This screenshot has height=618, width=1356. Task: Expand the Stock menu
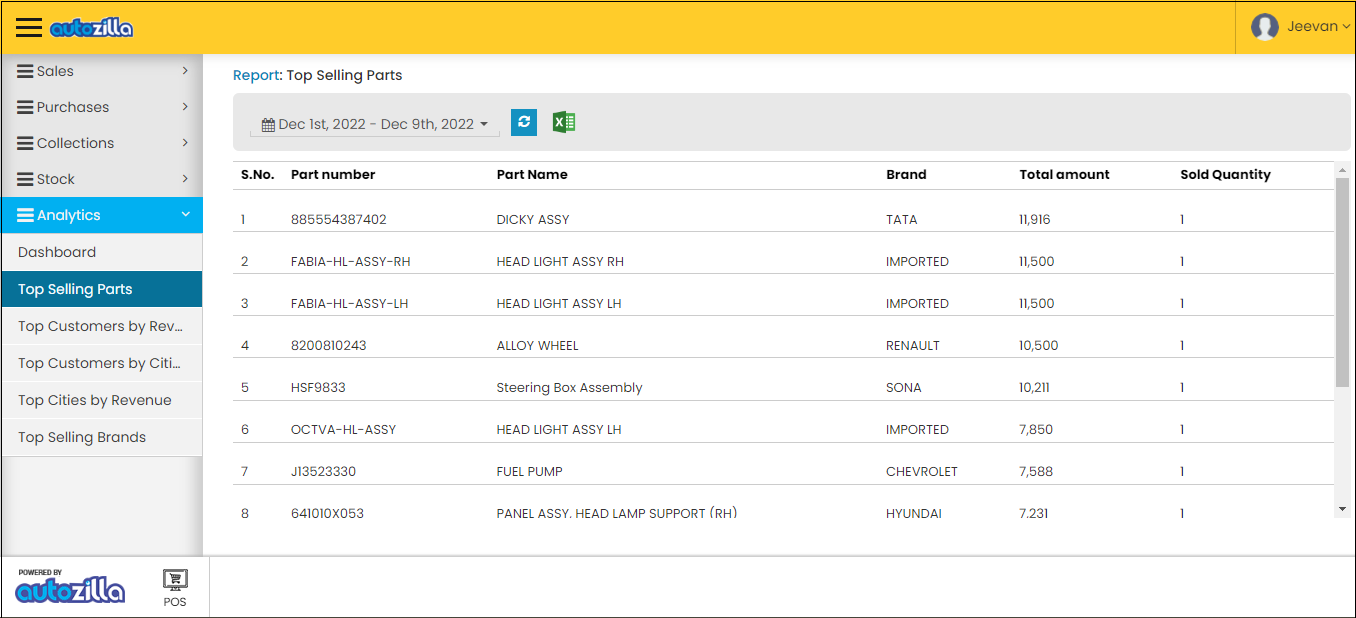pos(102,179)
